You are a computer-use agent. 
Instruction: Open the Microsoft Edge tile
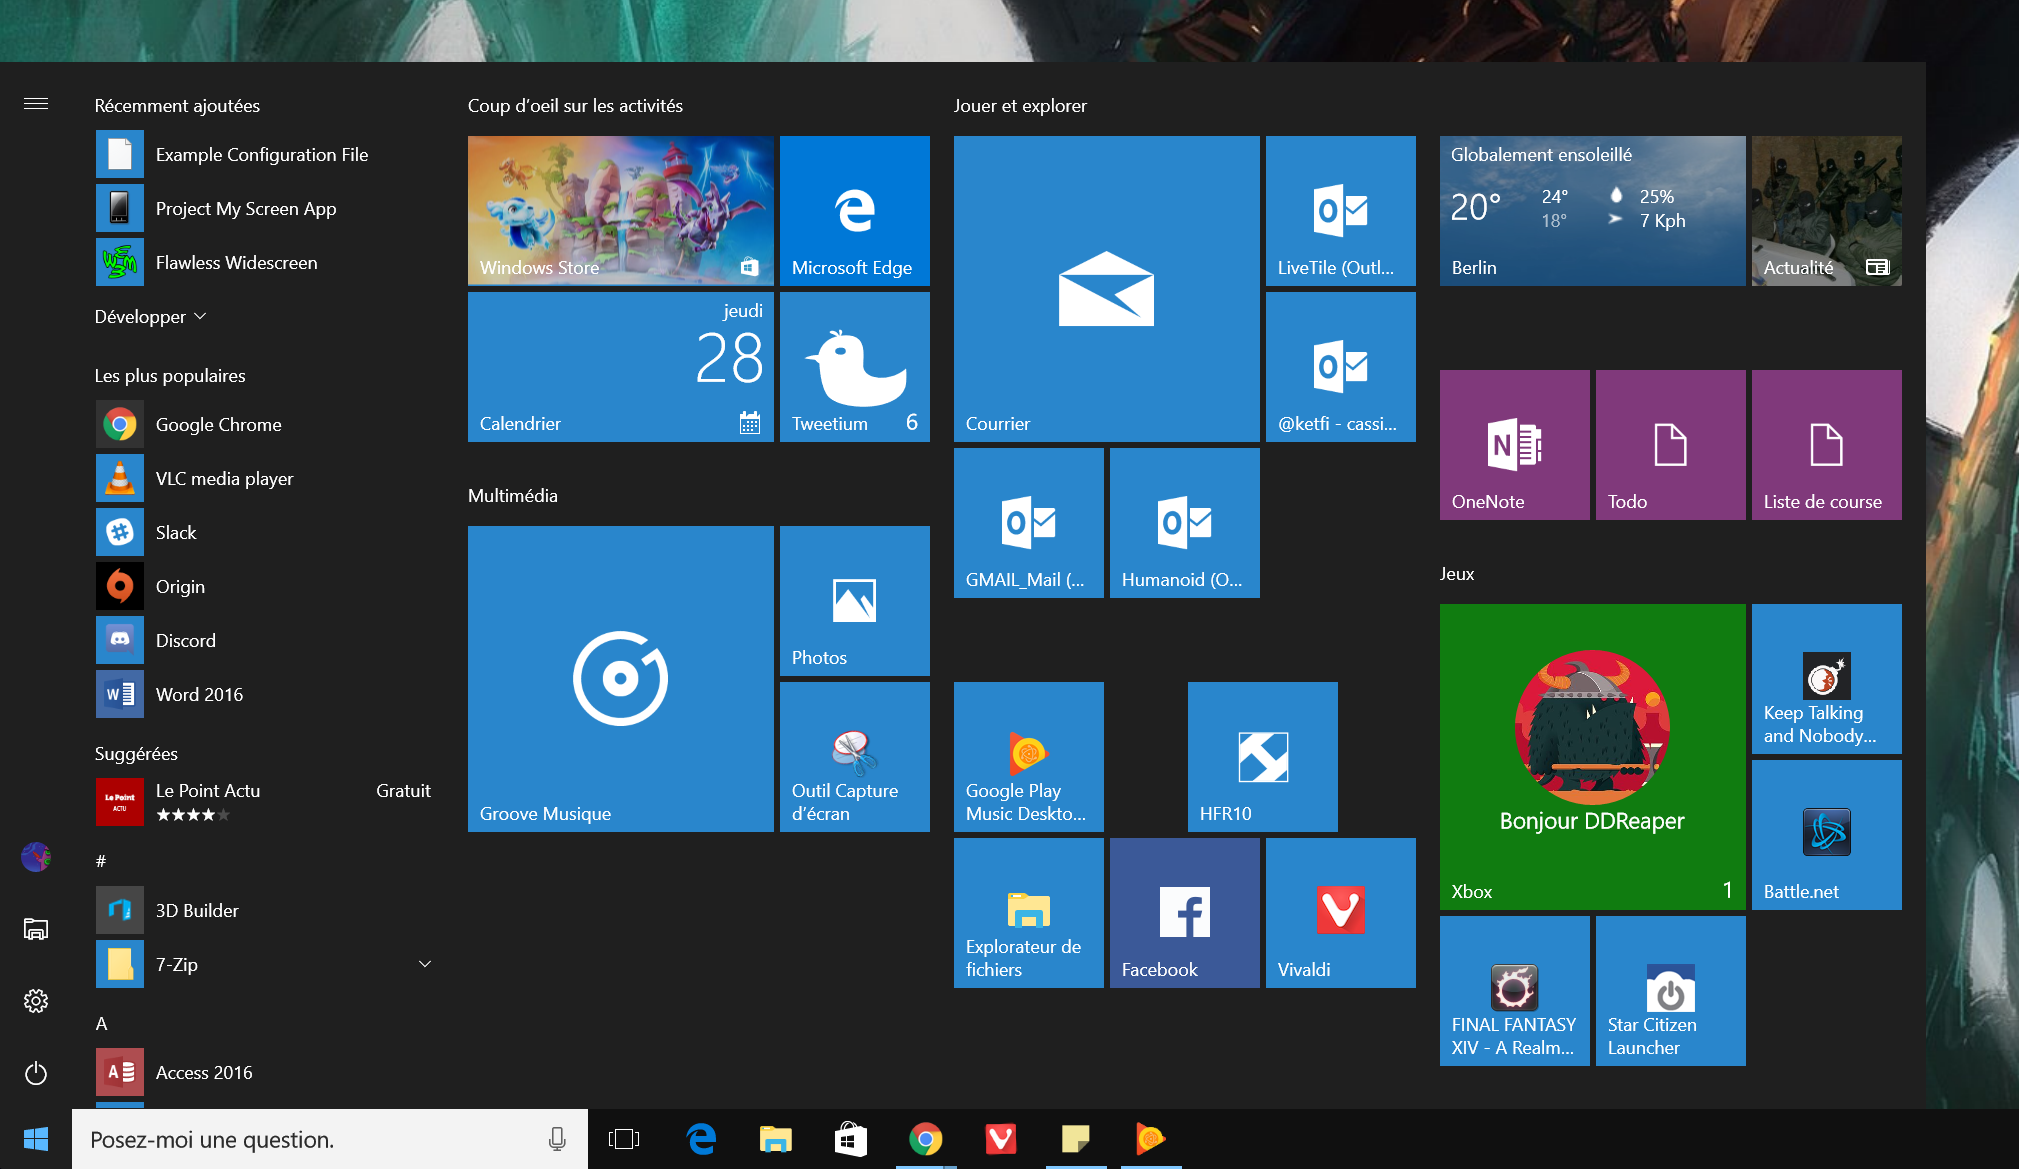(855, 211)
